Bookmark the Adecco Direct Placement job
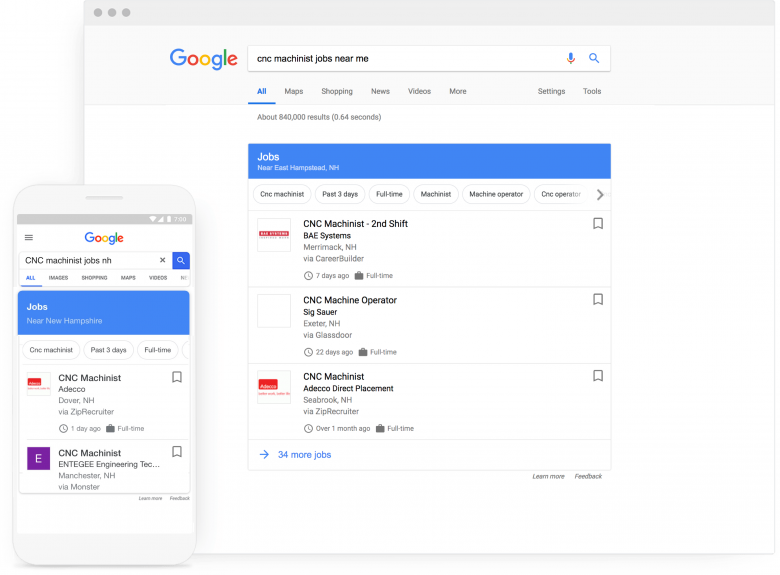780x575 pixels. pos(598,376)
